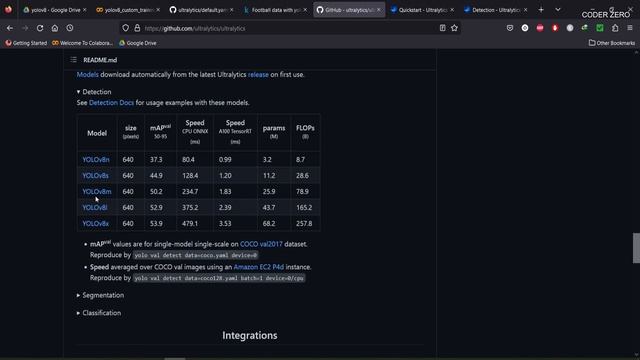The image size is (640, 360).
Task: Open the YOLOv8m model link
Action: pyautogui.click(x=97, y=191)
